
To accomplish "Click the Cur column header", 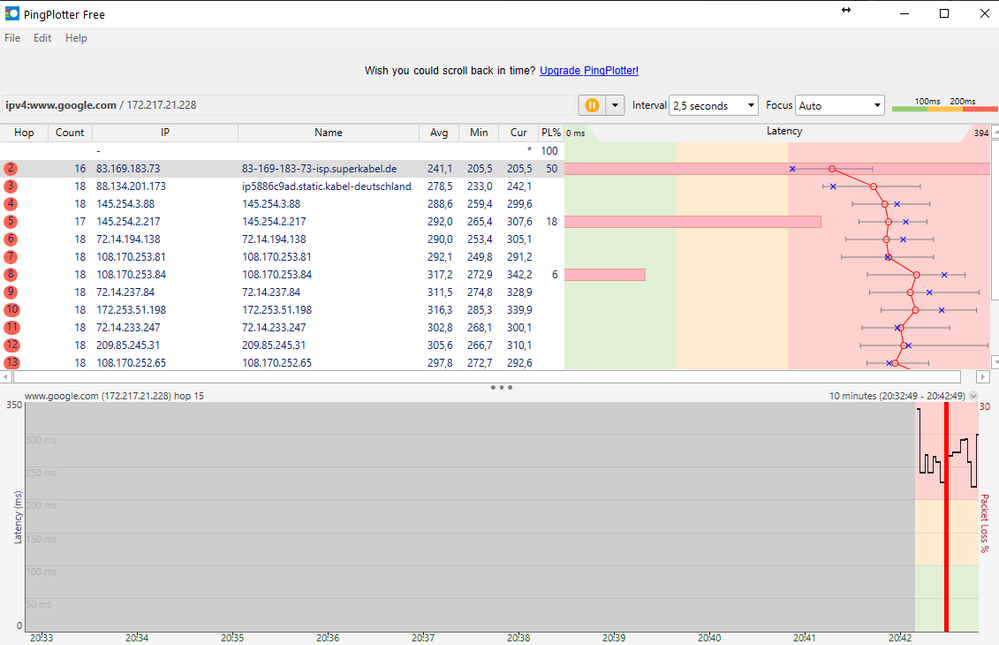I will click(x=519, y=133).
